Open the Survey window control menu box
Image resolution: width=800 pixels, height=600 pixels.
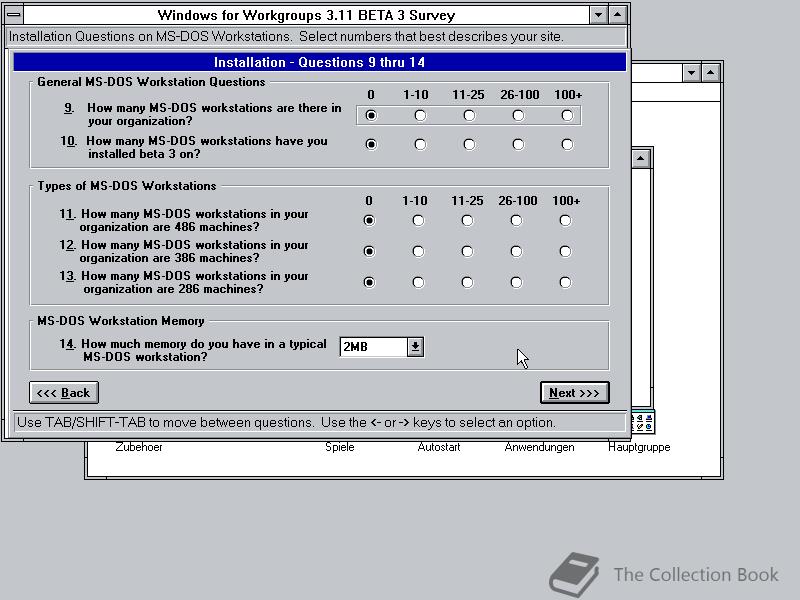pos(14,15)
